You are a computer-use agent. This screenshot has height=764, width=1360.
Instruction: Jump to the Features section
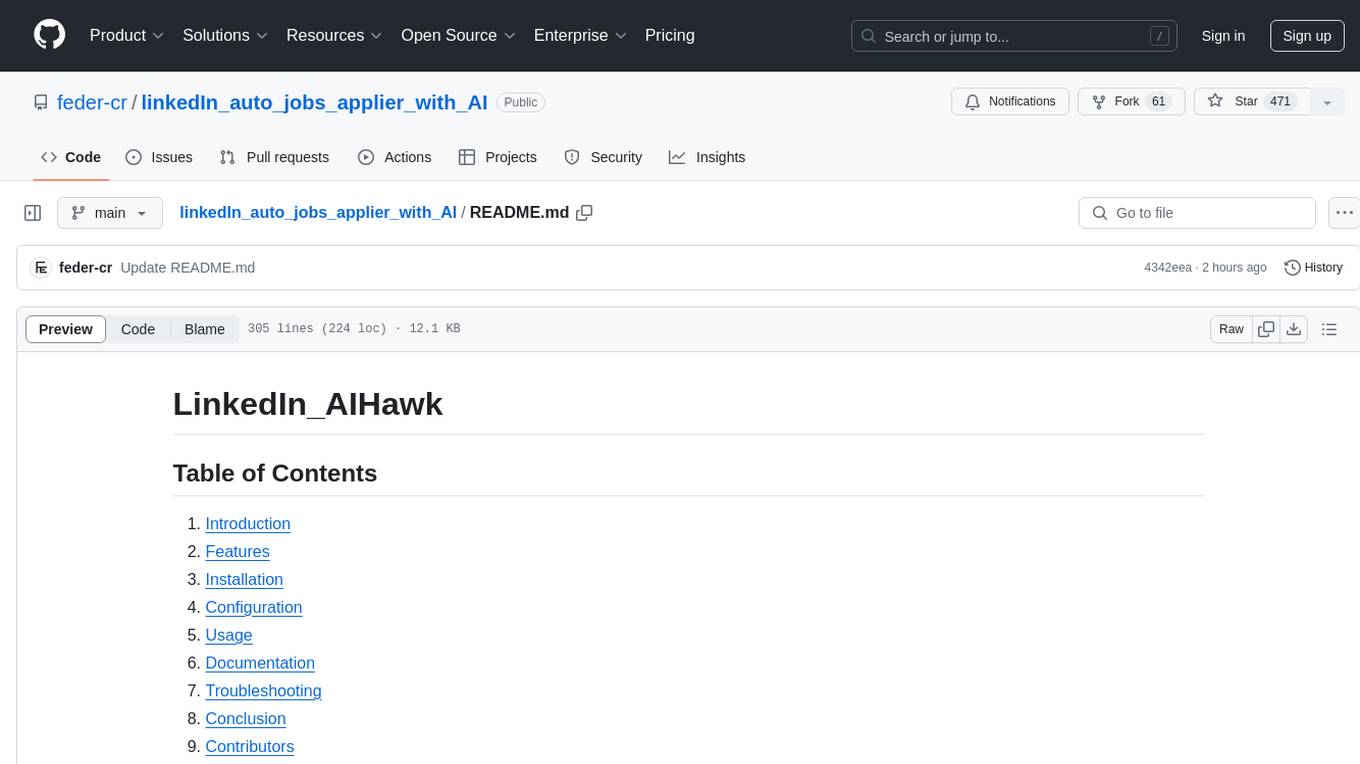(x=237, y=552)
